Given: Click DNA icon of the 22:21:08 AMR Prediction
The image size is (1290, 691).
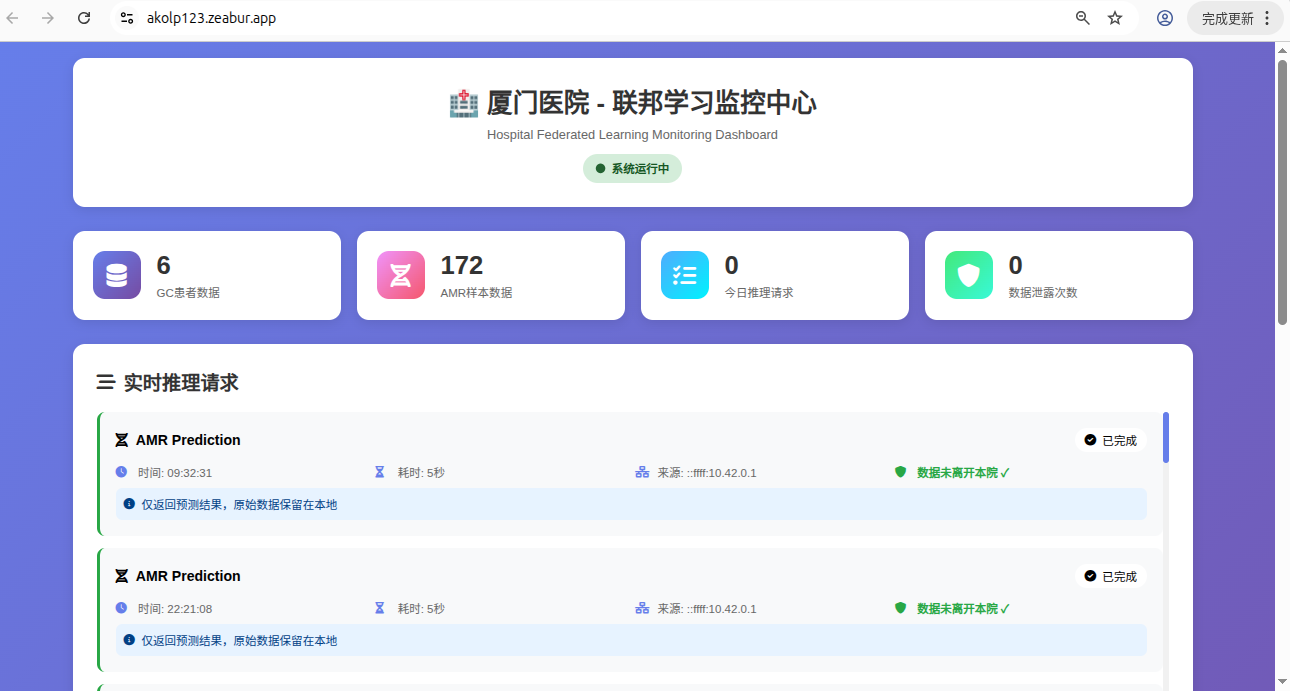Looking at the screenshot, I should [x=122, y=576].
